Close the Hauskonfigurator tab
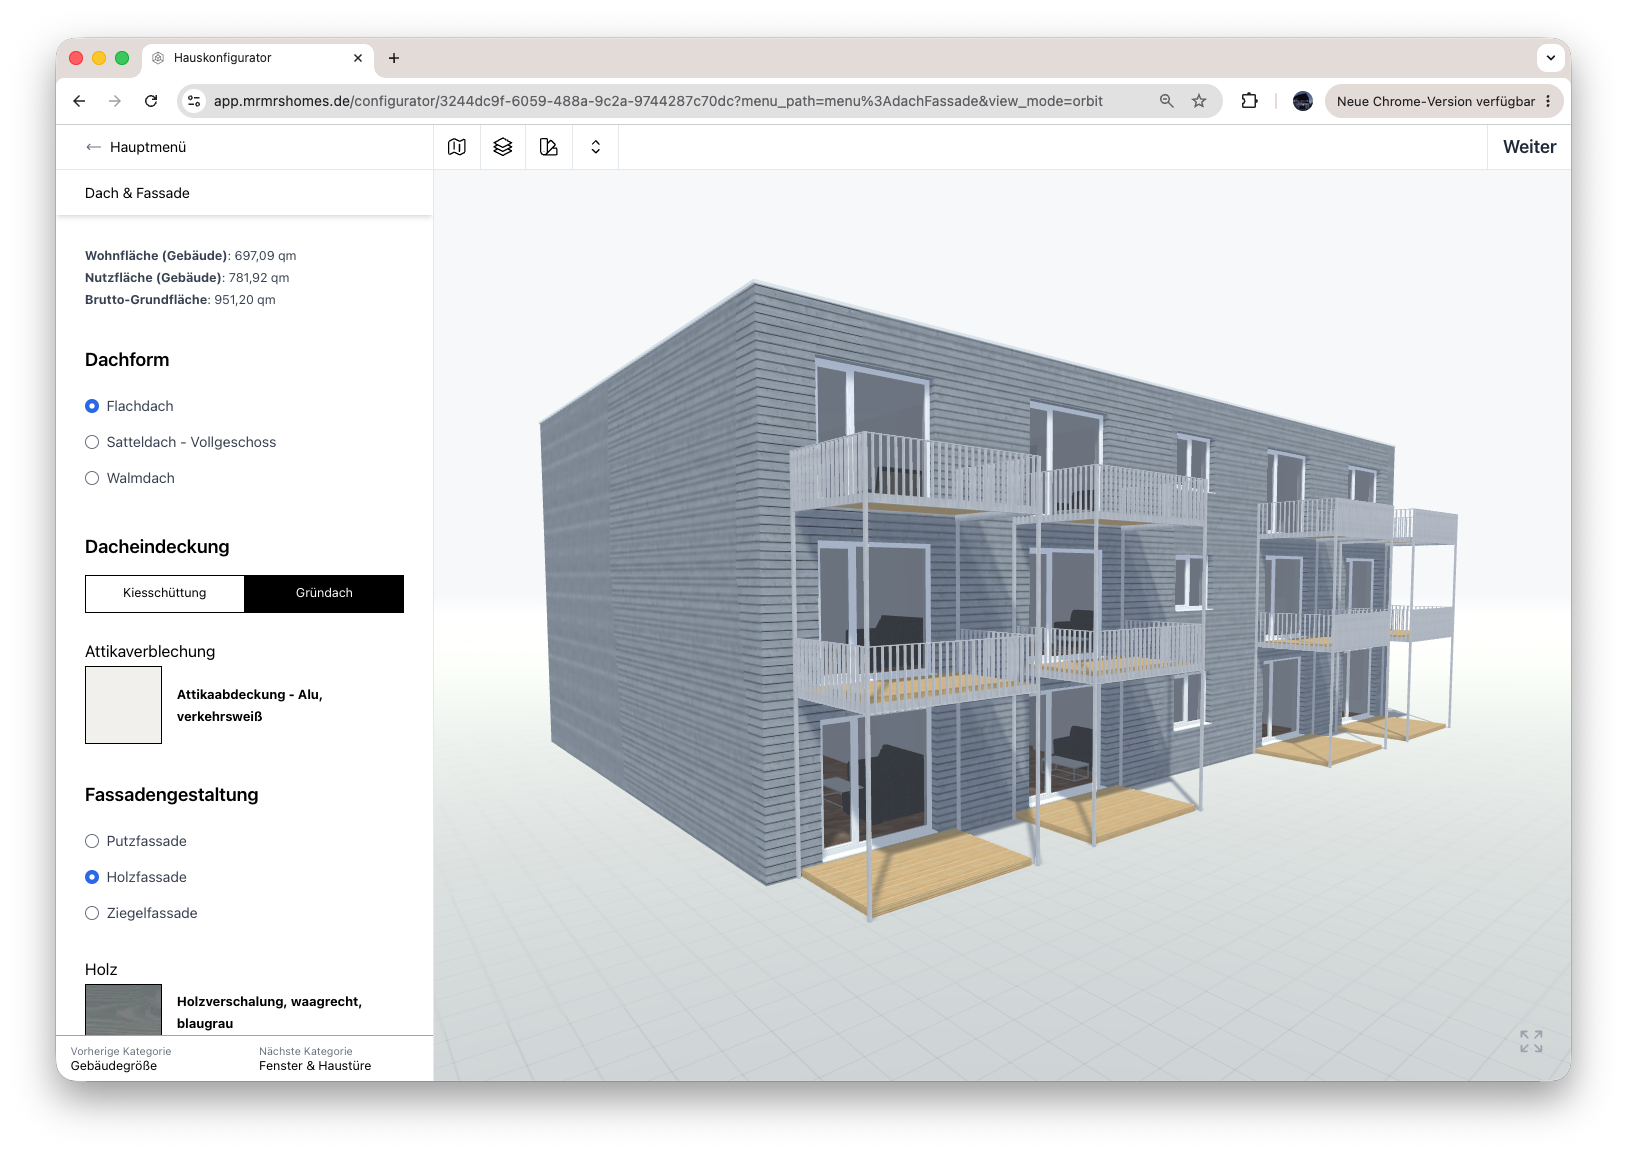1627x1155 pixels. (358, 58)
